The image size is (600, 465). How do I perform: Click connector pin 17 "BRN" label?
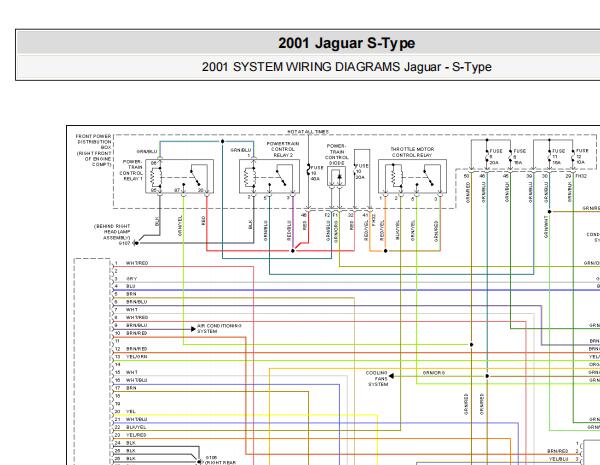tap(131, 388)
